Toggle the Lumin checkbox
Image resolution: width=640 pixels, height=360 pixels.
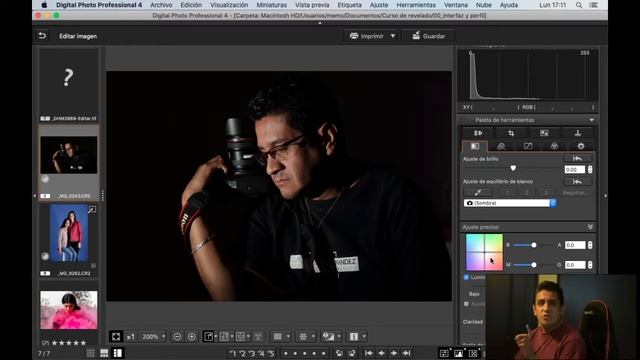point(467,277)
